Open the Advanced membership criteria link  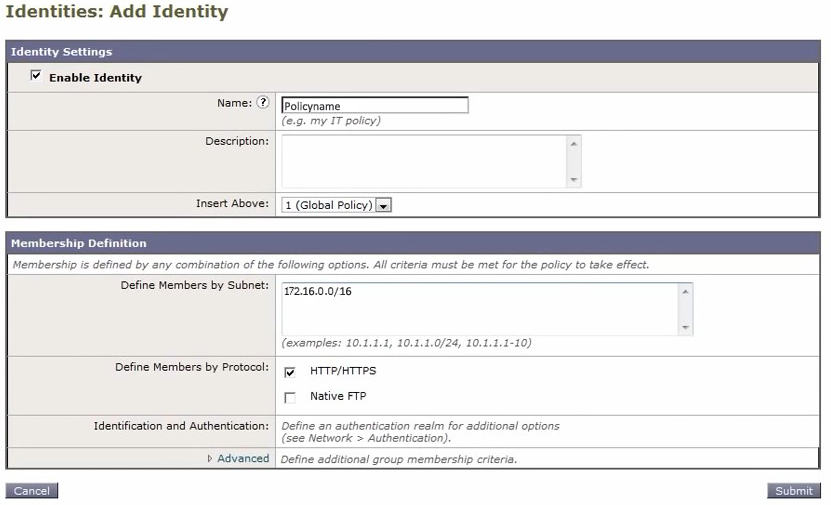[243, 459]
